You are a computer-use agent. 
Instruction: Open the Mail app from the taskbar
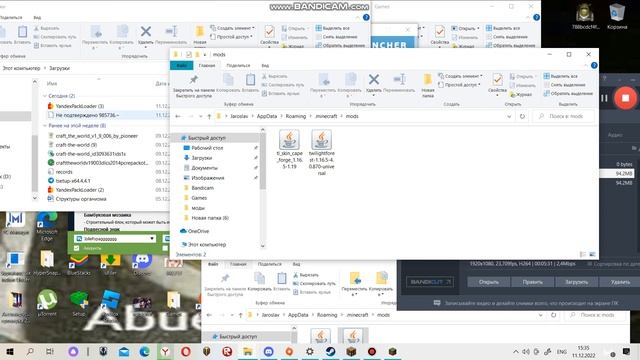pos(124,351)
